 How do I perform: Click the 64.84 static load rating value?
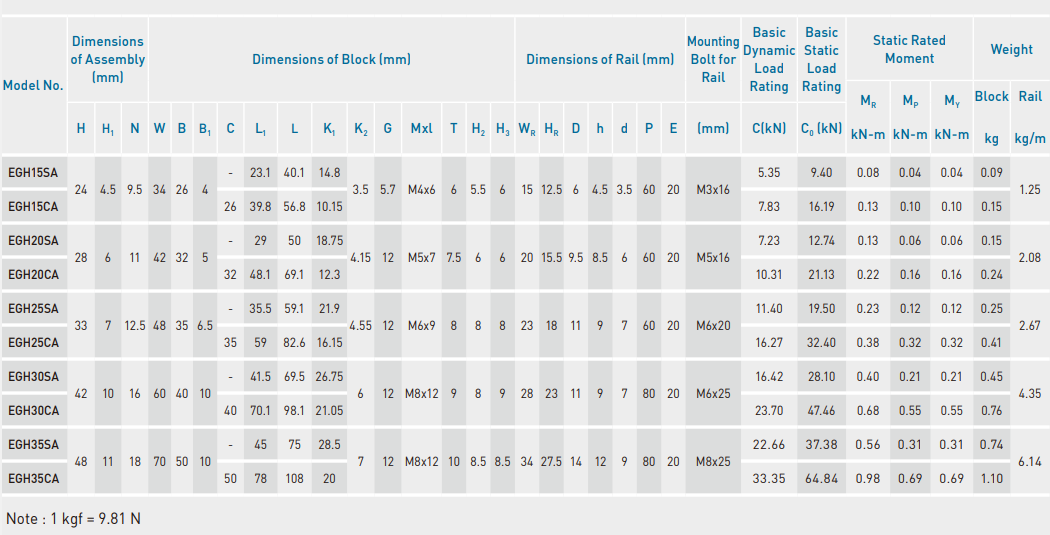coord(821,479)
